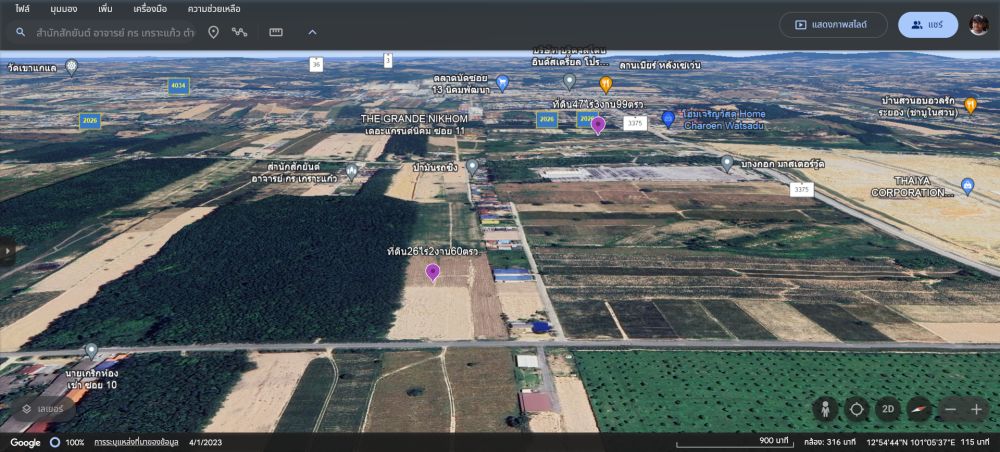Click the แชร์ share button
The height and width of the screenshot is (452, 1000).
(927, 25)
